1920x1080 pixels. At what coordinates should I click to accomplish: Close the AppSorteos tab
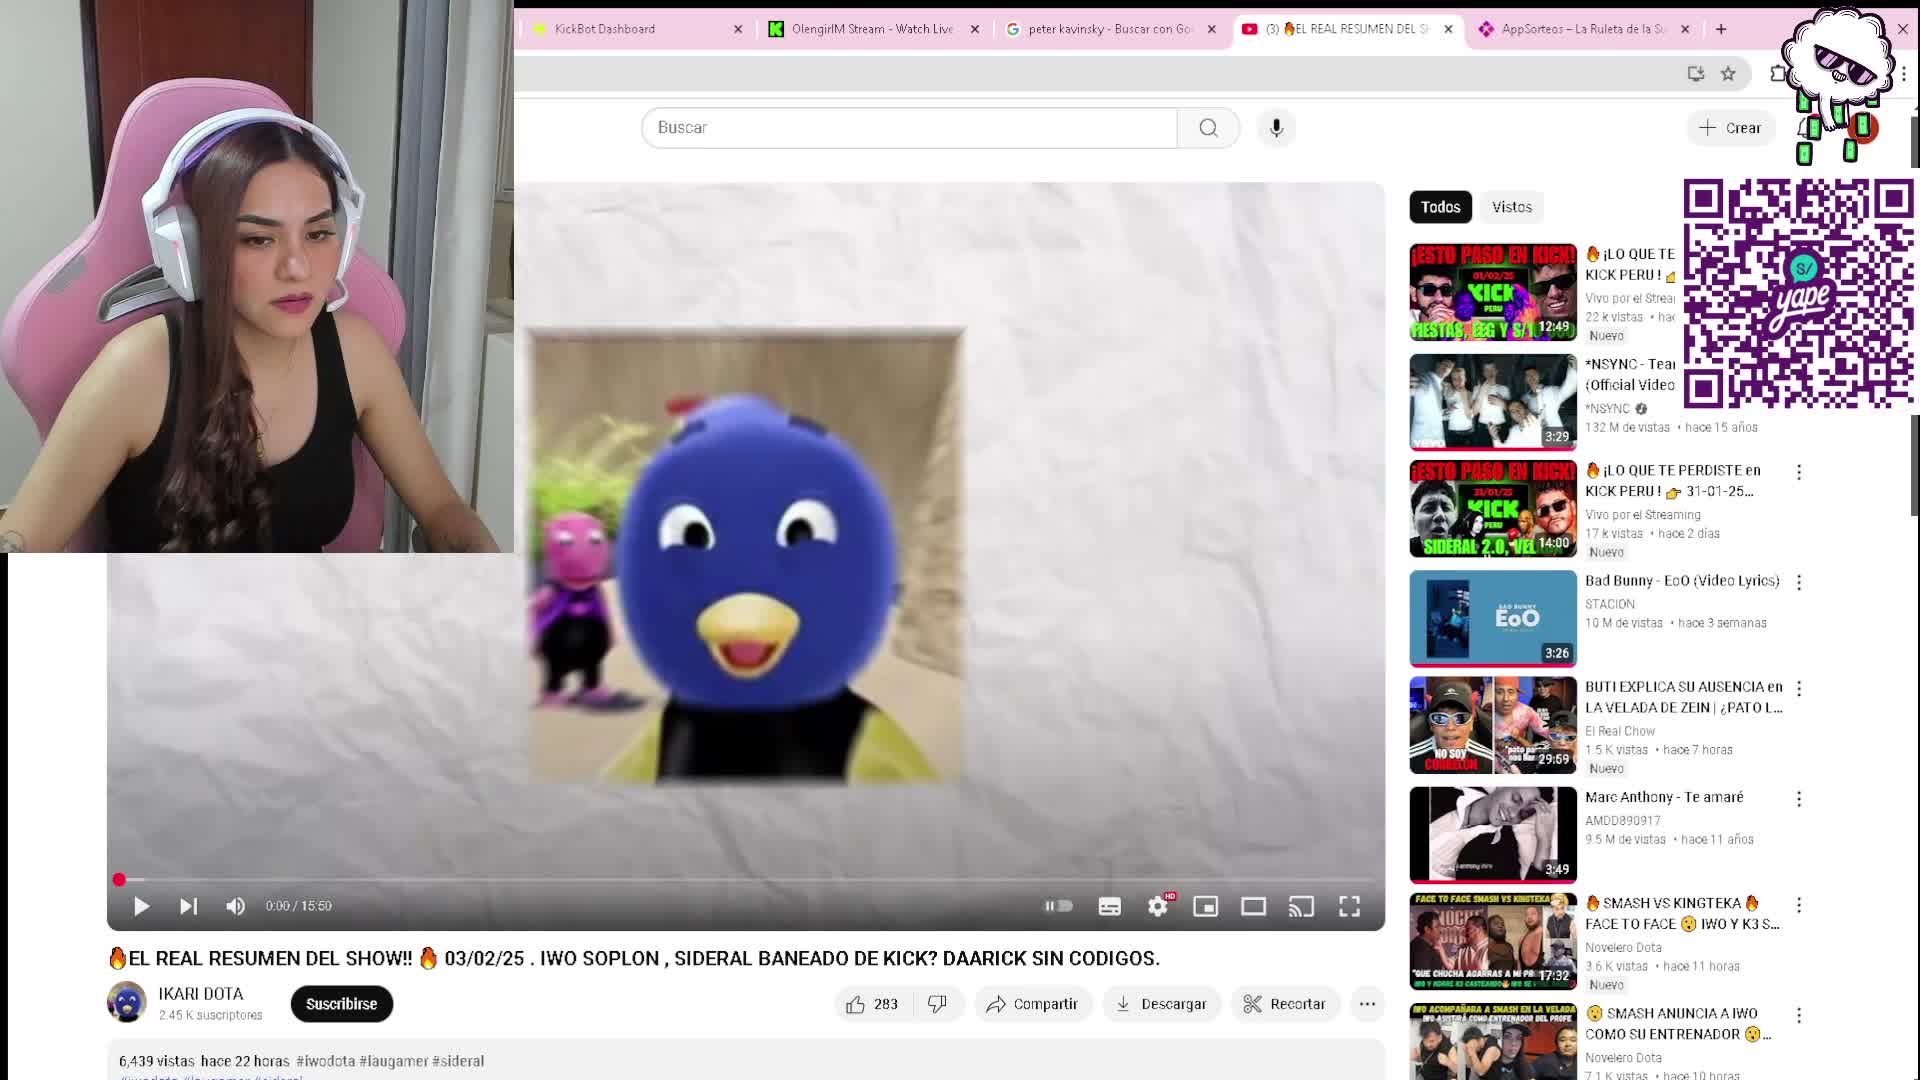1685,29
